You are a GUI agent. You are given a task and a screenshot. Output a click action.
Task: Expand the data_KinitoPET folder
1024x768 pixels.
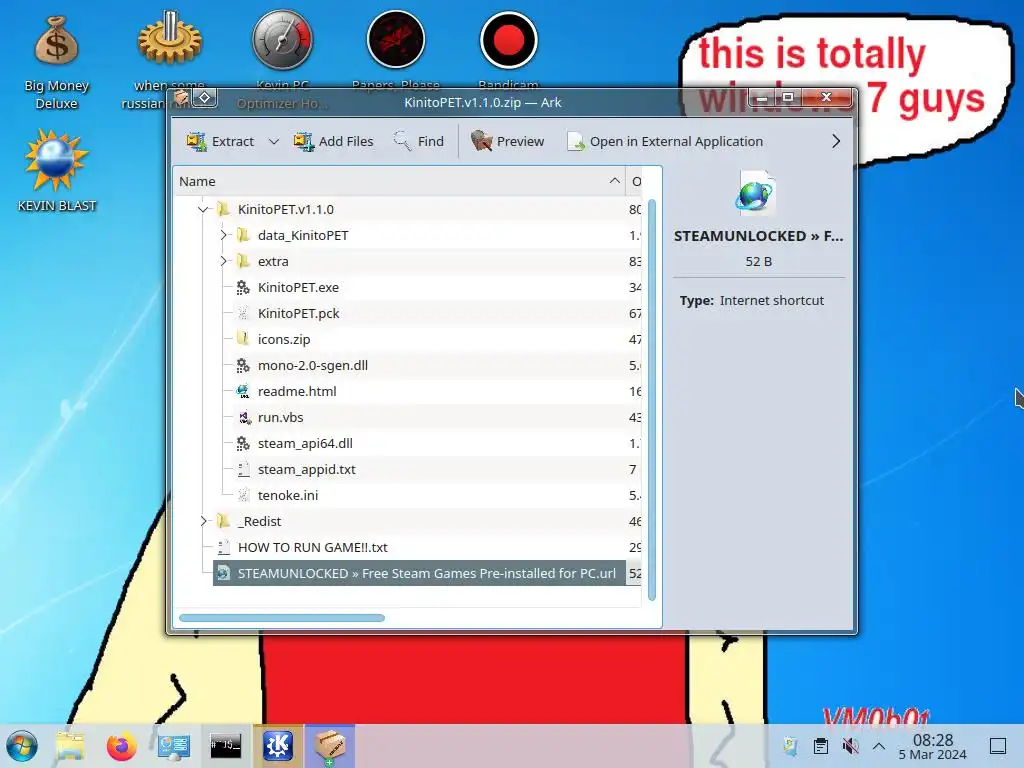point(223,235)
